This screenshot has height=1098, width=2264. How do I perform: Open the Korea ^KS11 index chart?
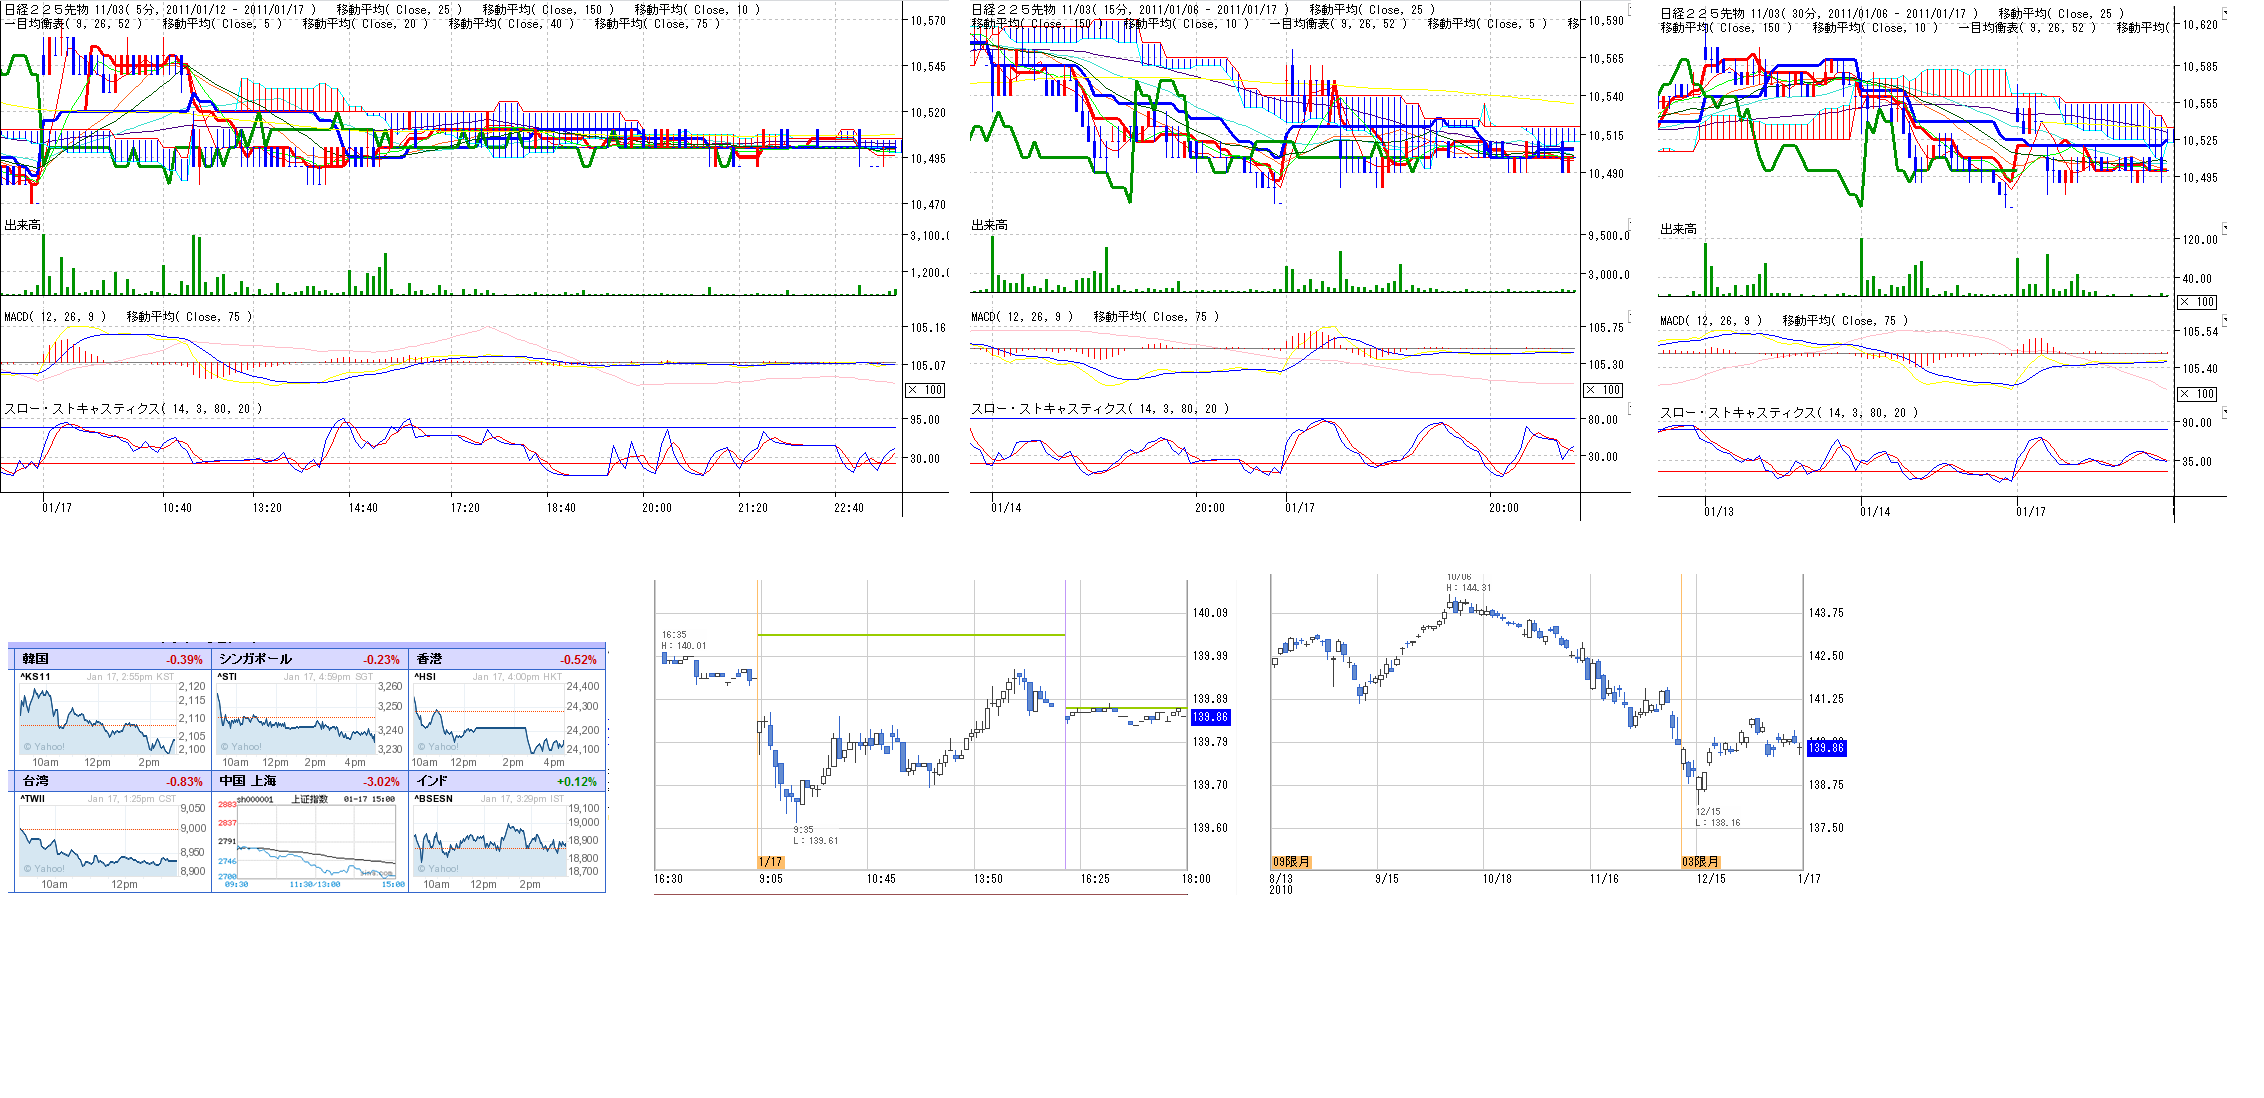pos(97,718)
